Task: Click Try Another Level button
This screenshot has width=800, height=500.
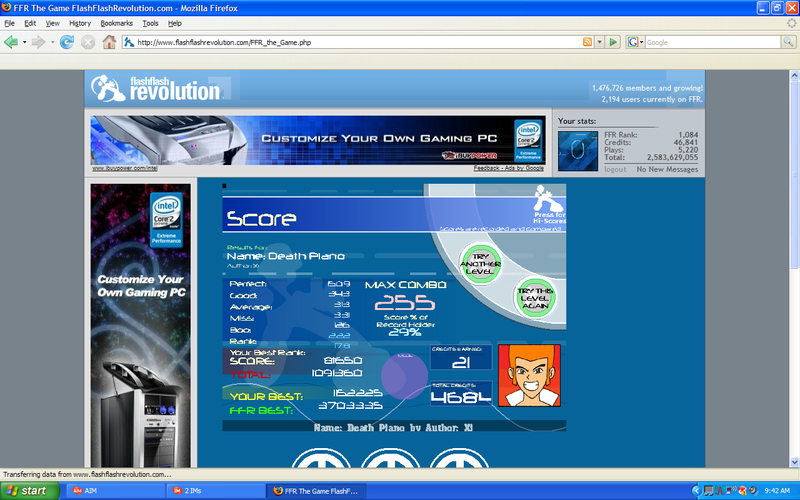Action: pyautogui.click(x=481, y=263)
